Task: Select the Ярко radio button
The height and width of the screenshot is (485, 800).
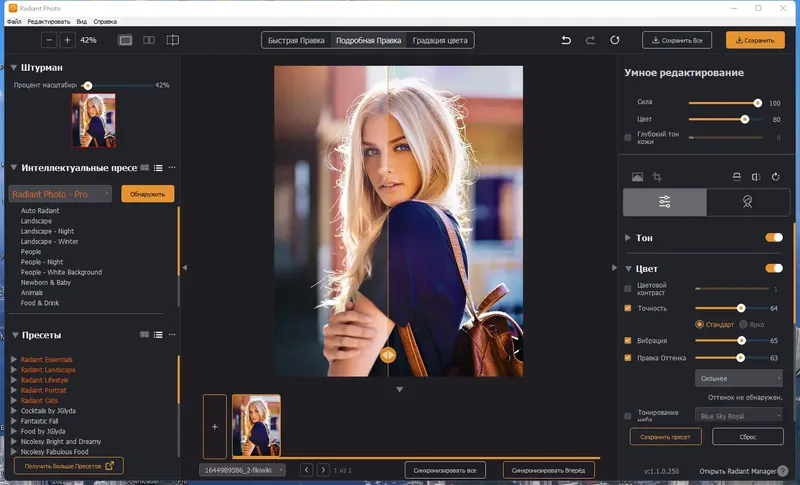Action: (x=743, y=324)
